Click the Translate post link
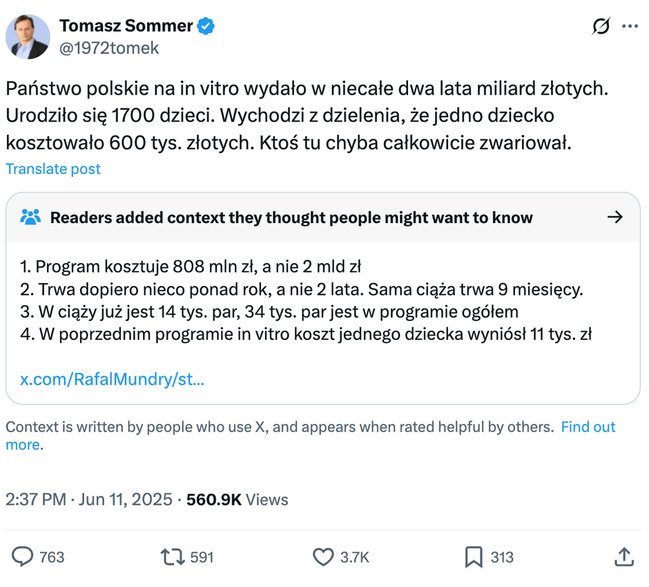This screenshot has height=587, width=649. (x=53, y=169)
